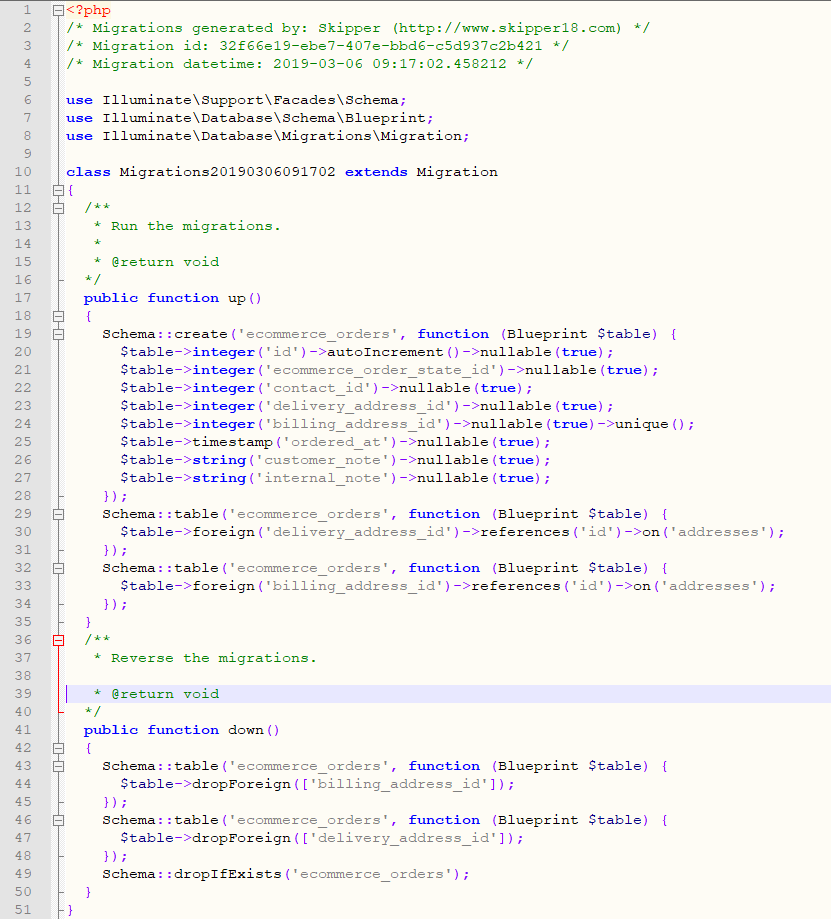Click 'foreign' on line 30
The height and width of the screenshot is (919, 831).
(223, 532)
